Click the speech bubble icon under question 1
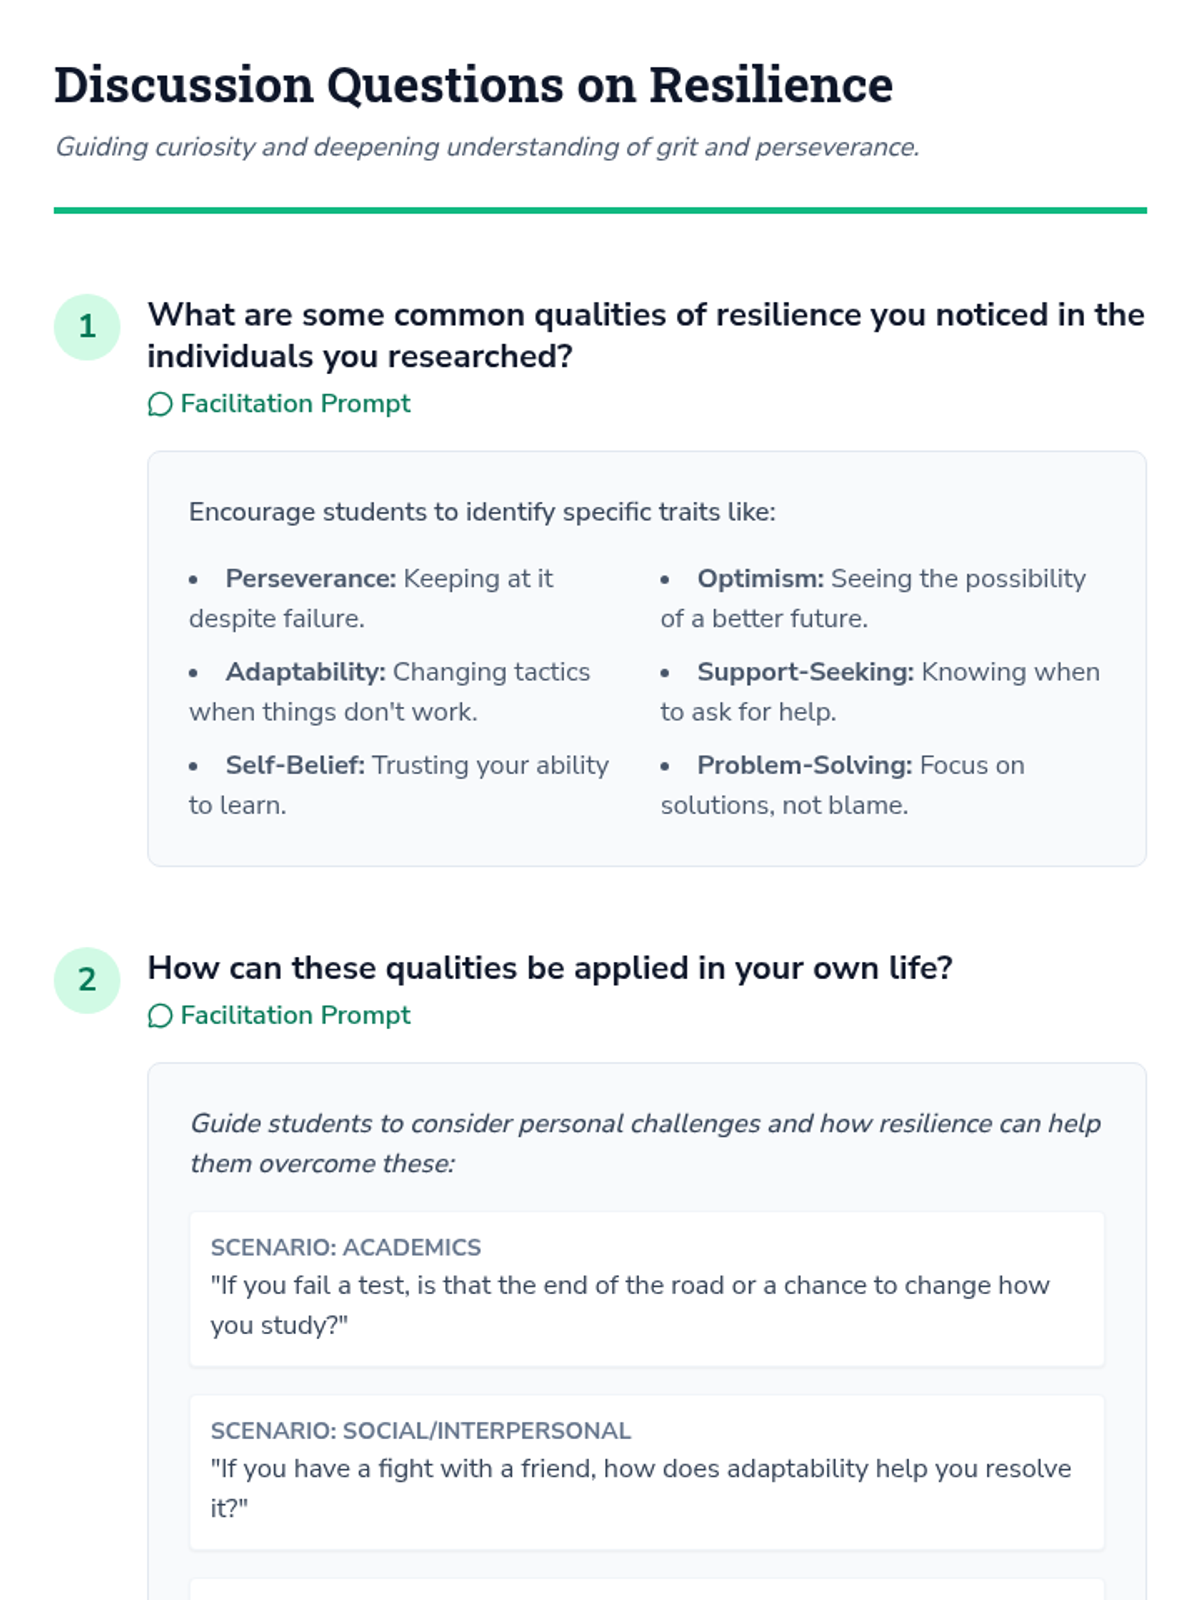Viewport: 1200px width, 1600px height. (160, 404)
